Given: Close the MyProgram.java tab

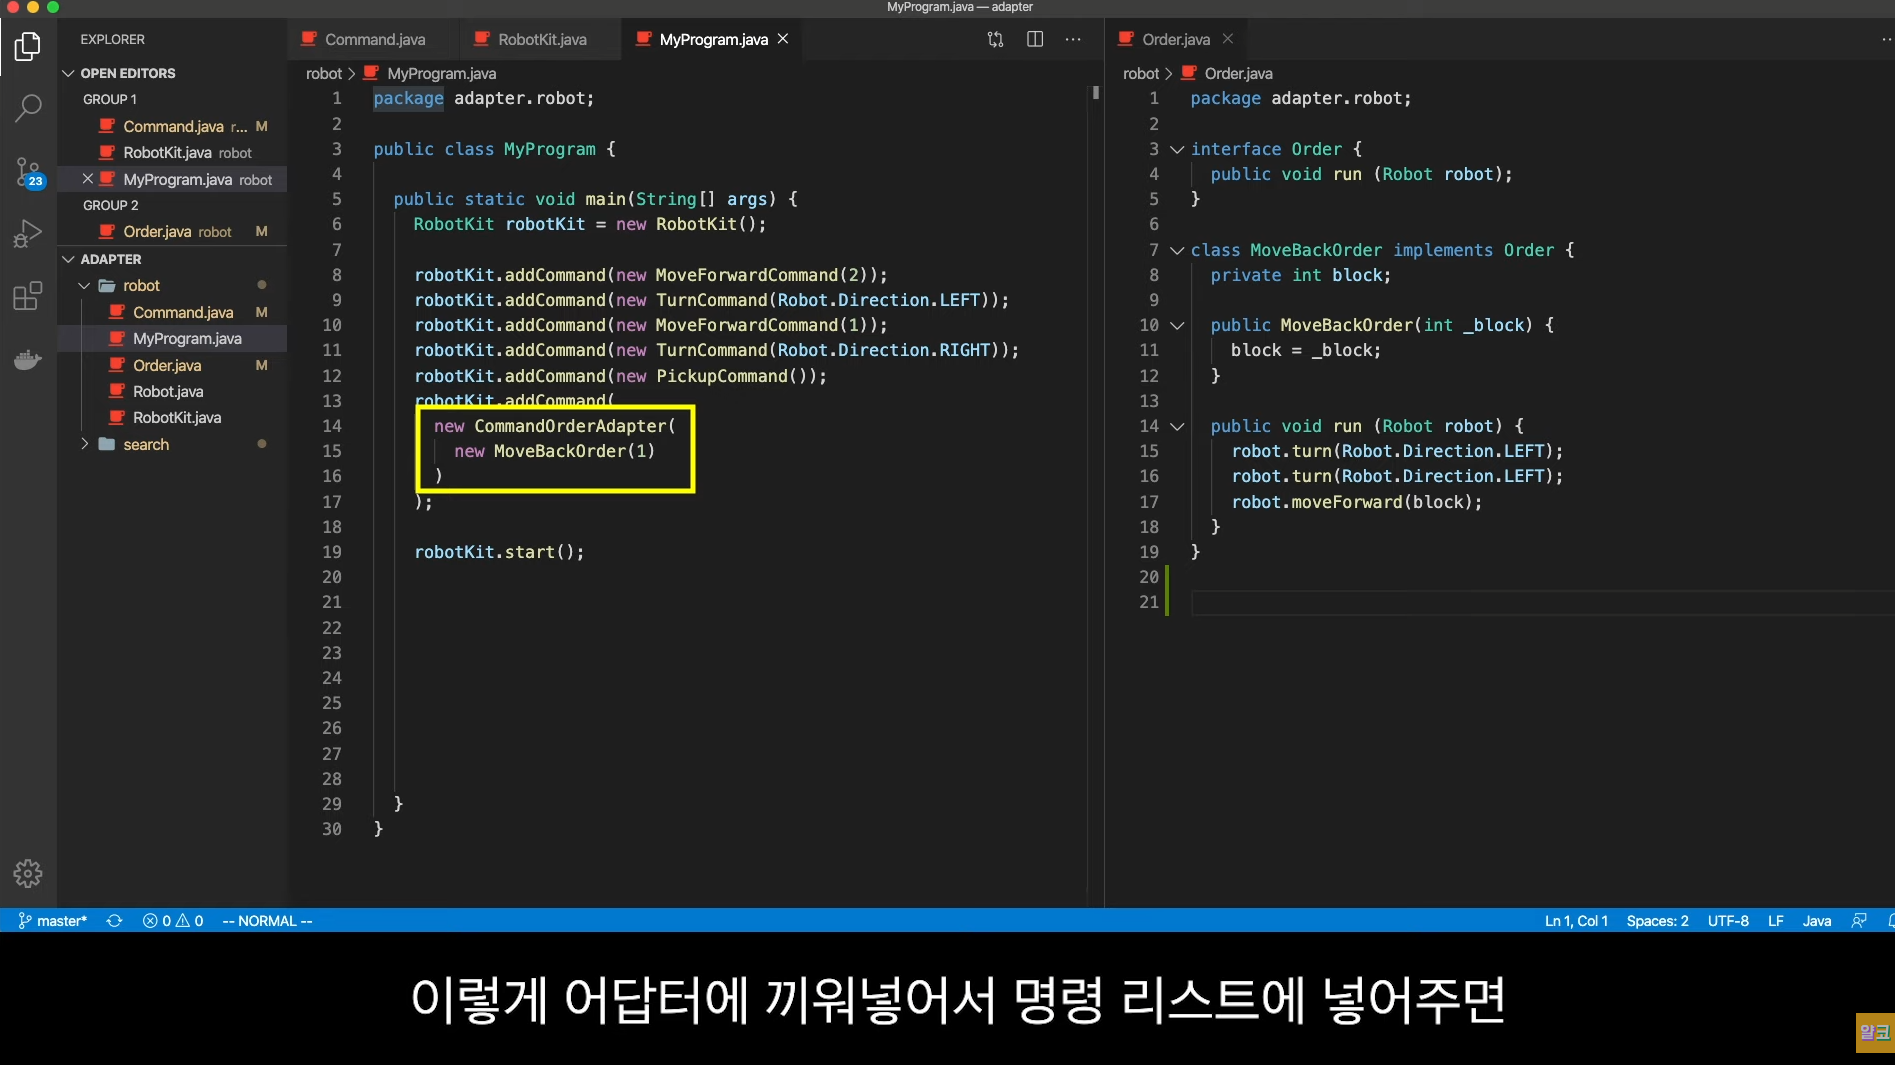Looking at the screenshot, I should [x=783, y=39].
